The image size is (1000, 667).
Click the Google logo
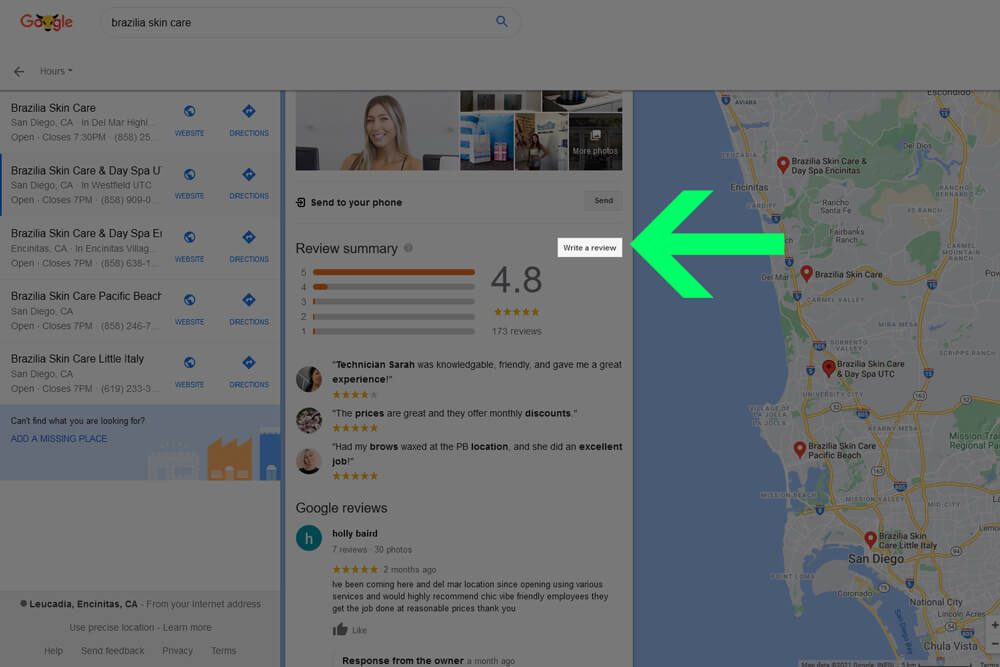point(46,22)
